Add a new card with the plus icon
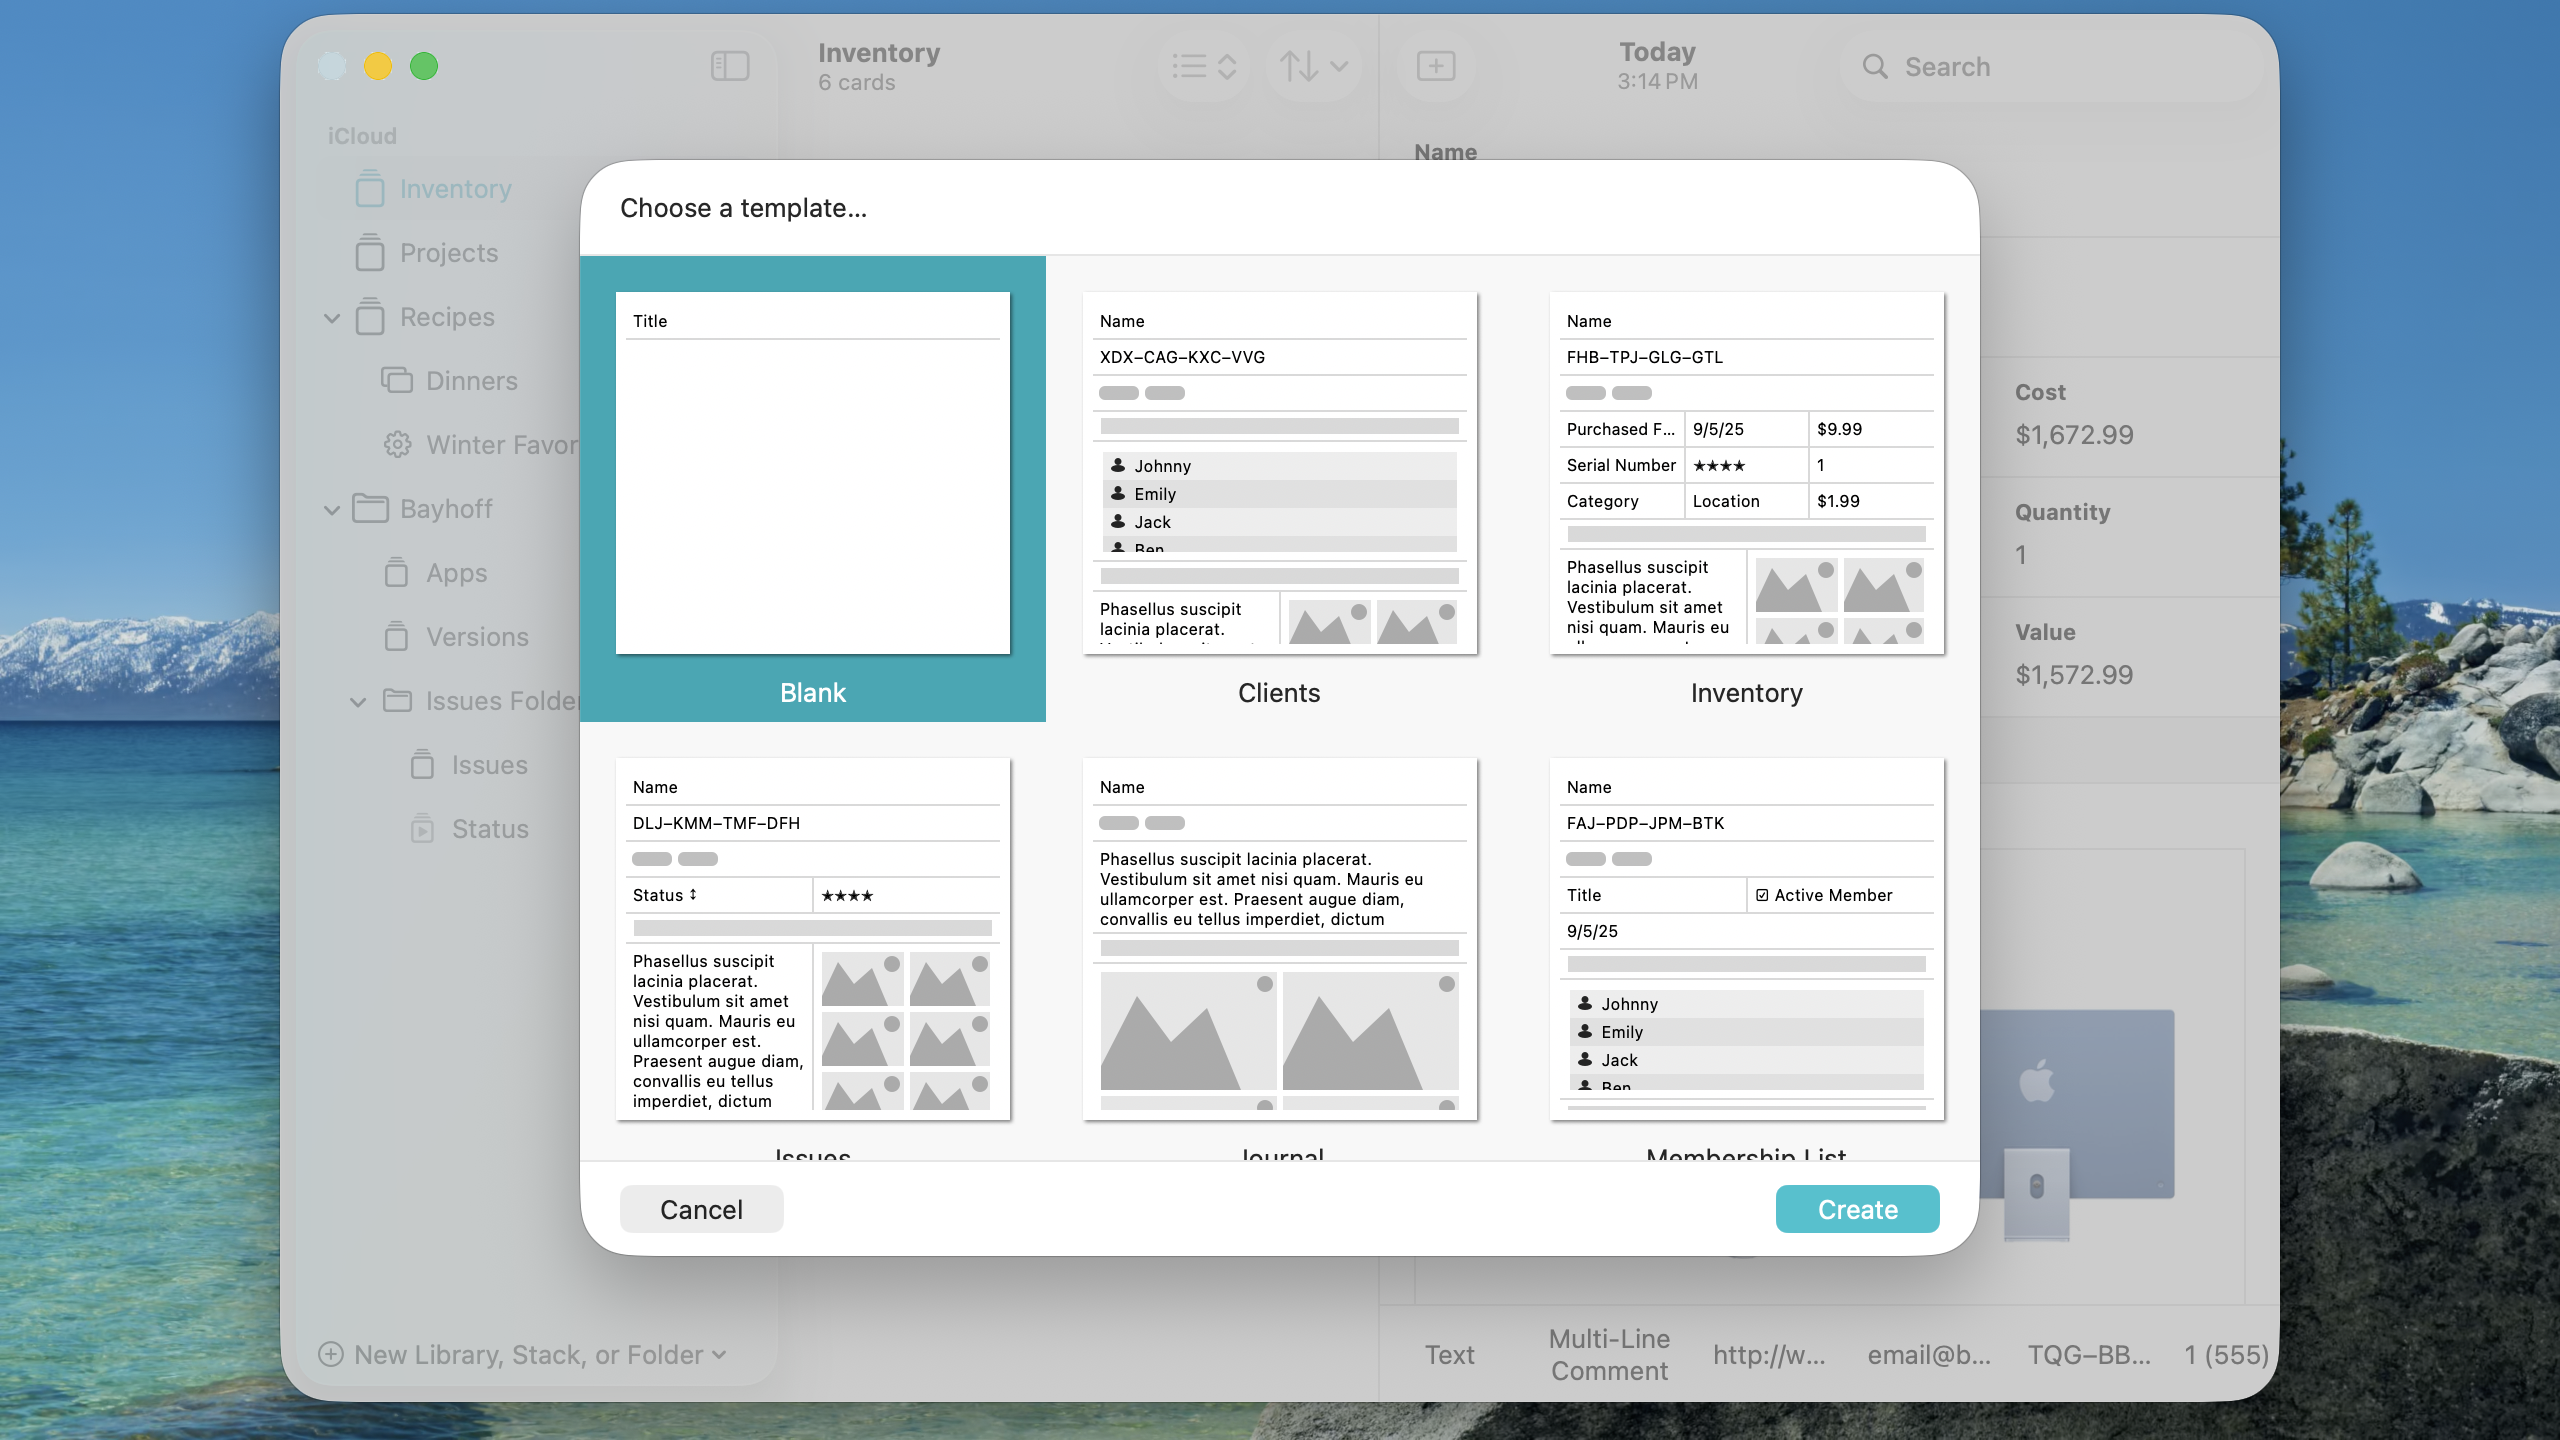The image size is (2560, 1440). pos(1436,66)
